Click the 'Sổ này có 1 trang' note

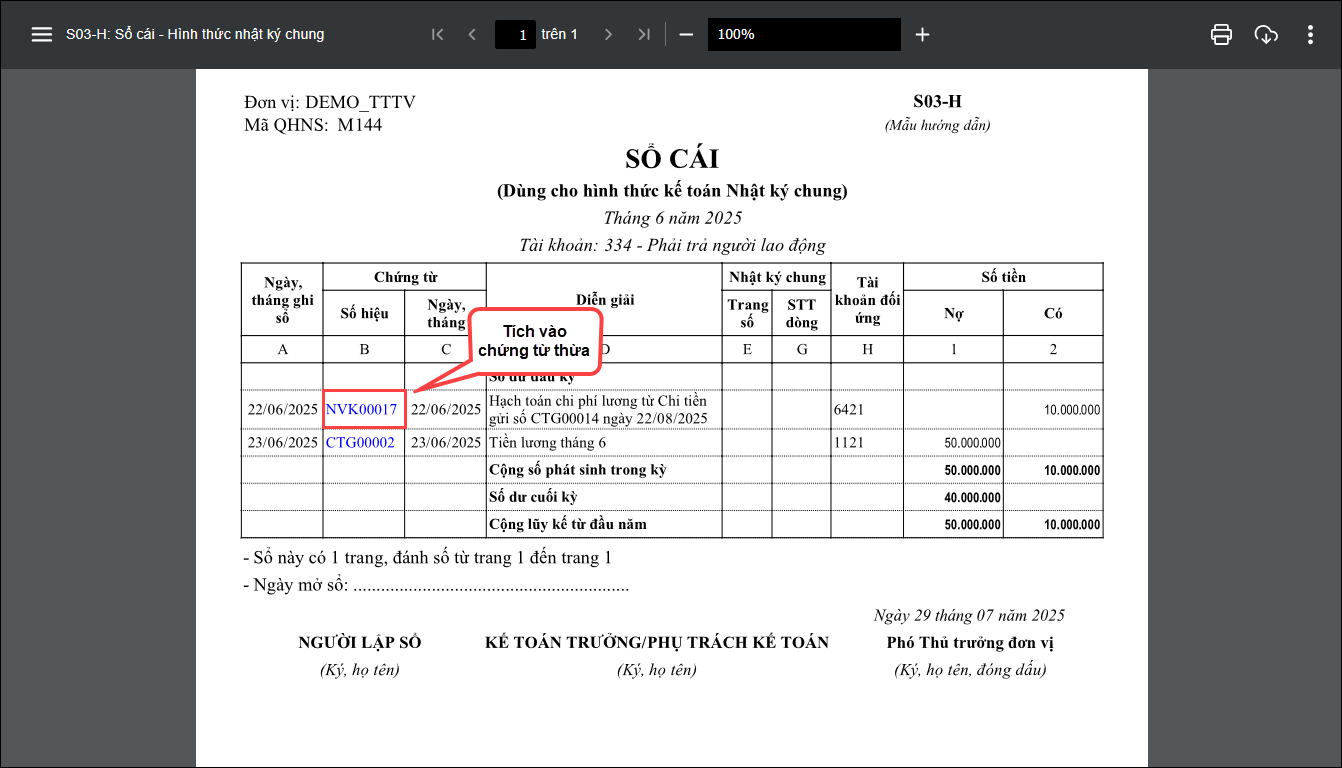(427, 558)
